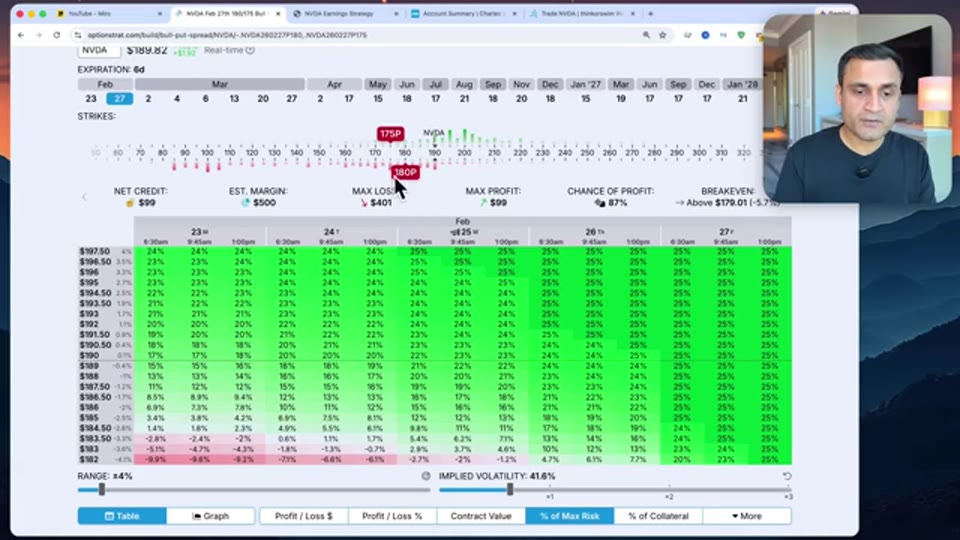Click the Range ±4% slider handle
960x540 pixels.
102,489
